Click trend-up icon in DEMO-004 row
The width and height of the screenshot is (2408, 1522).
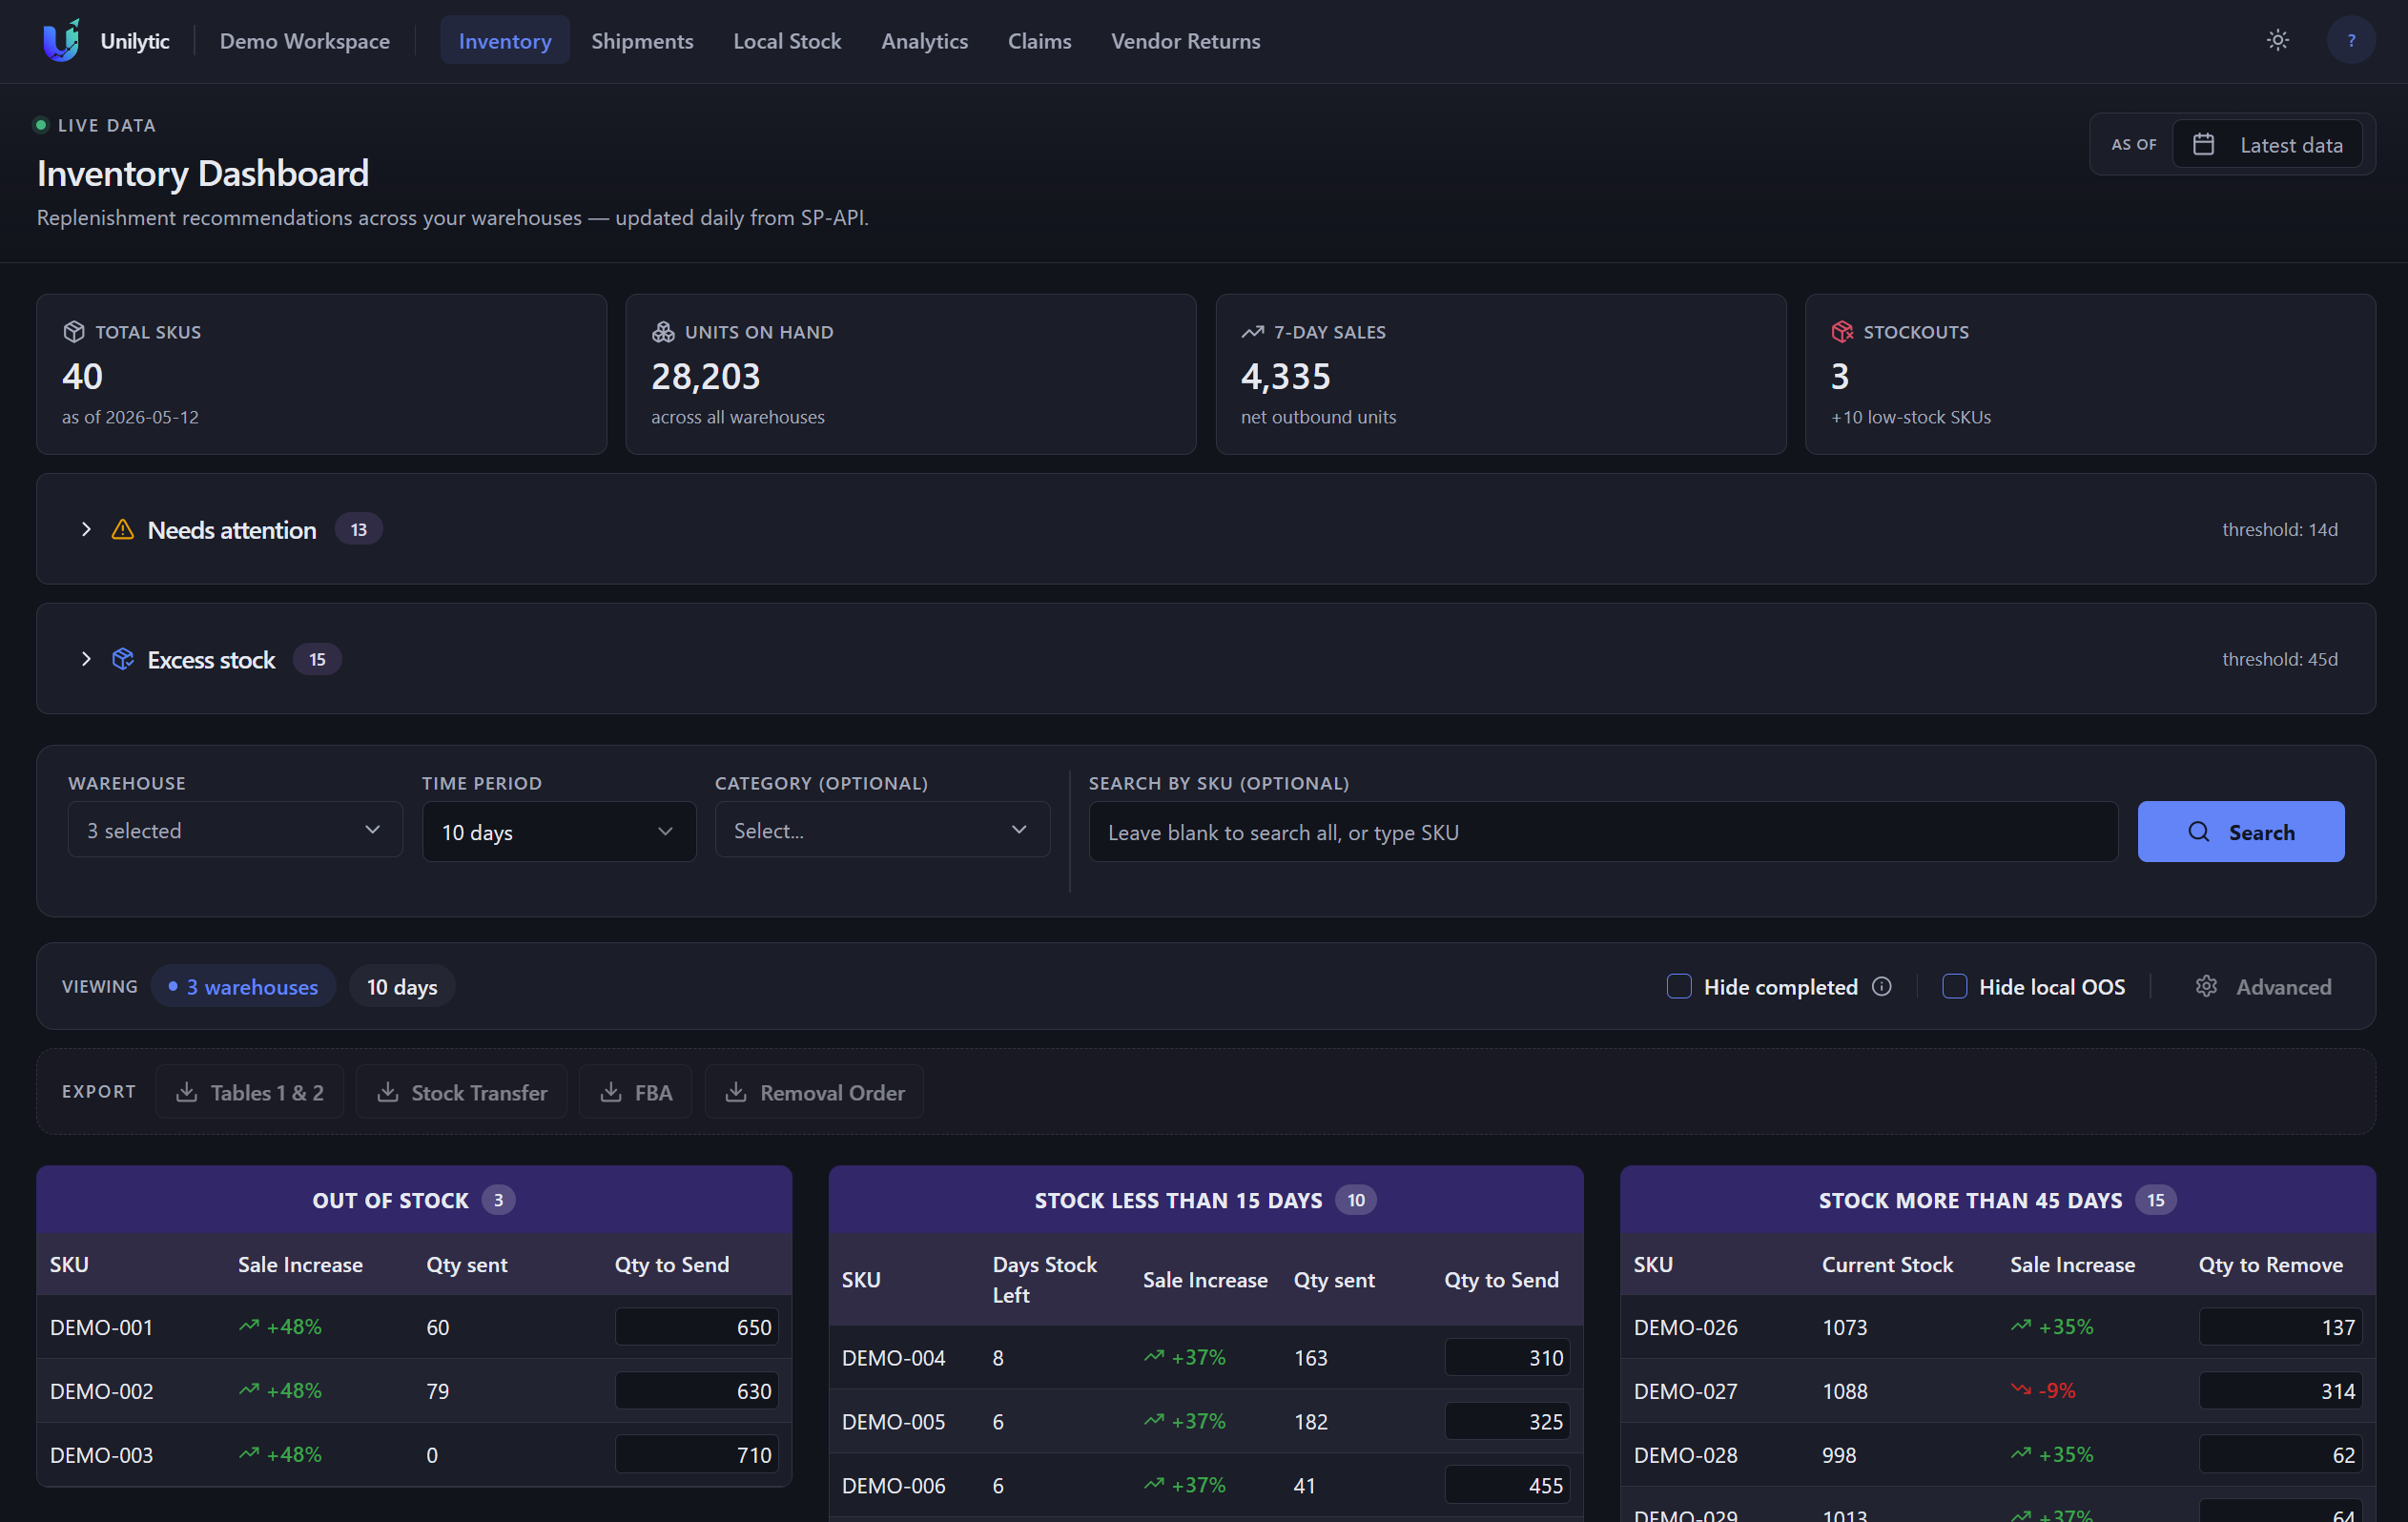coord(1154,1357)
